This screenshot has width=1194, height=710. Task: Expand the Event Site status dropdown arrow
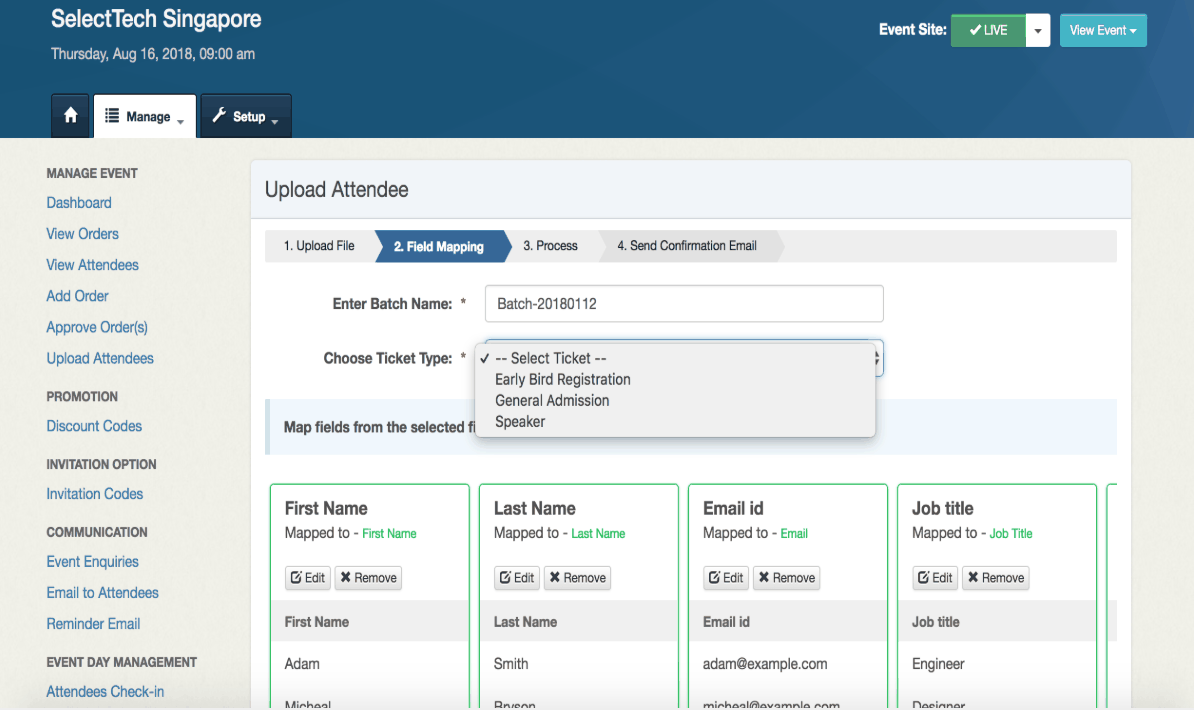[1038, 30]
